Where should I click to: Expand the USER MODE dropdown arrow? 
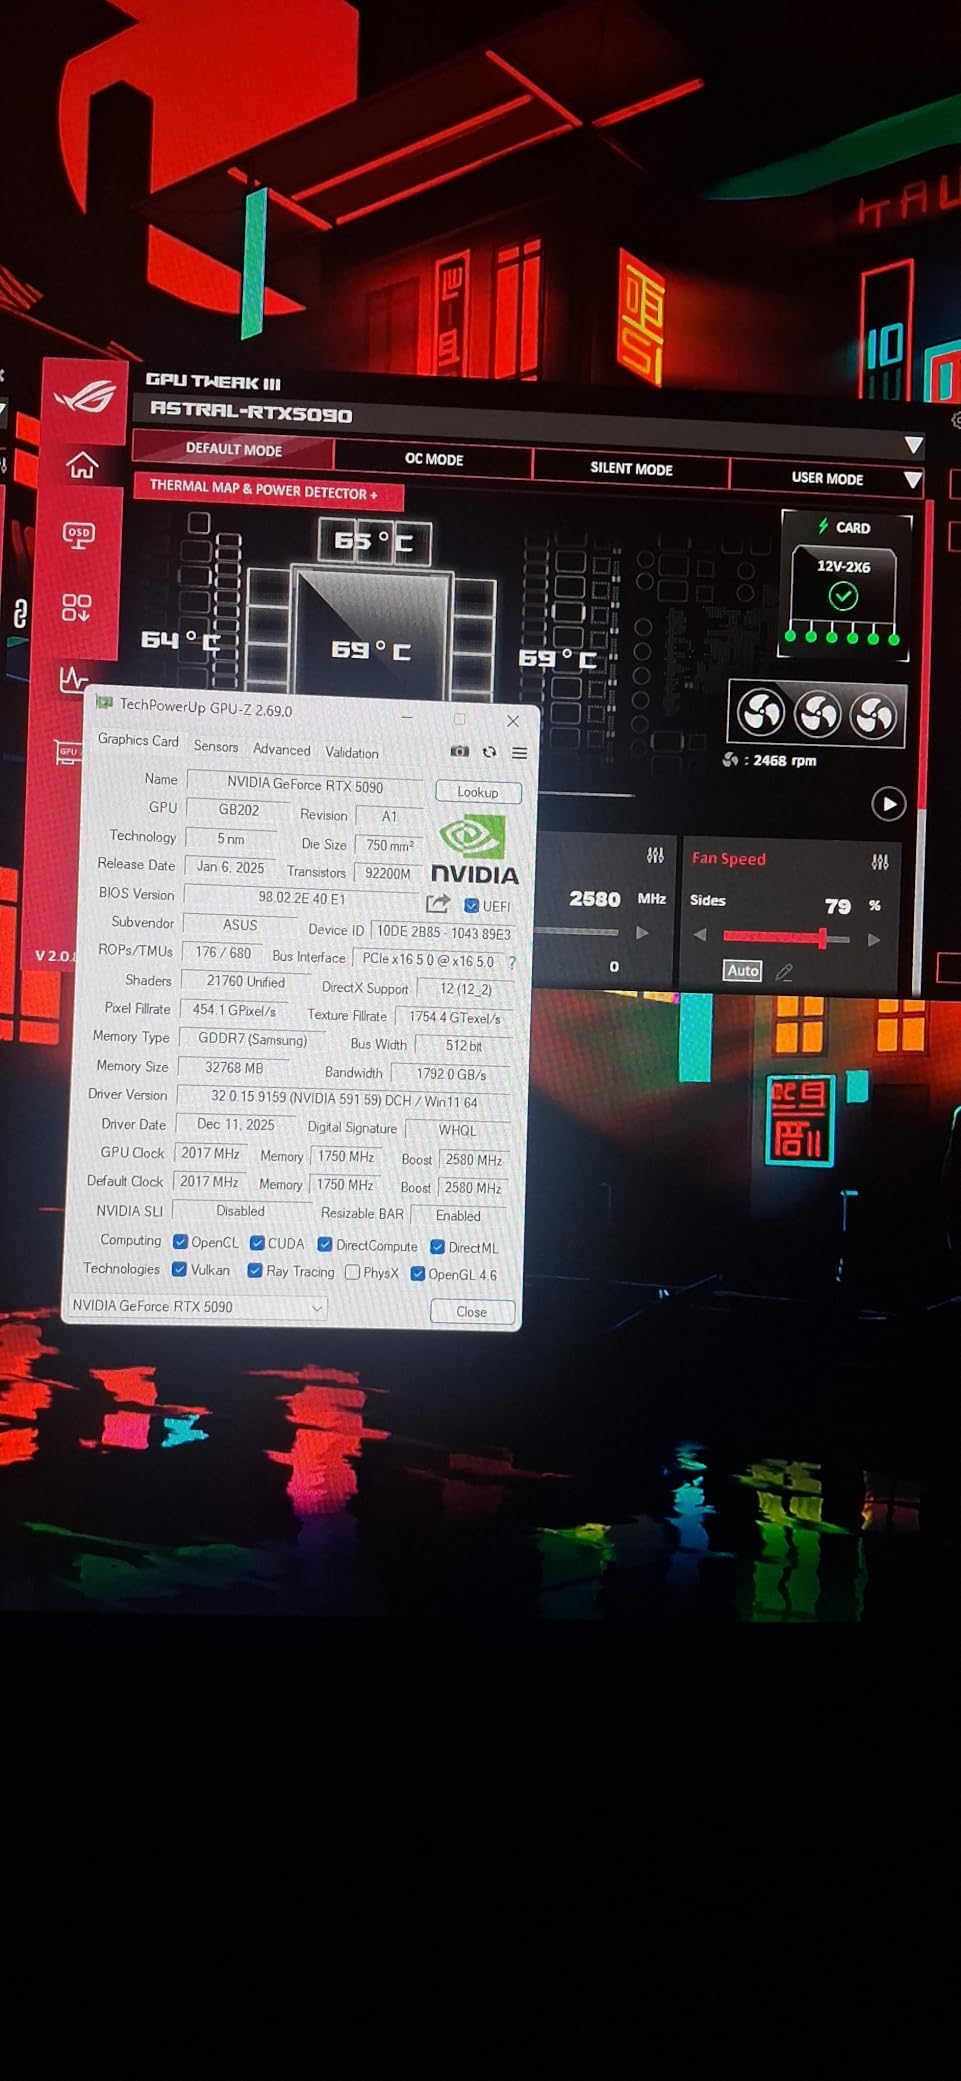912,480
